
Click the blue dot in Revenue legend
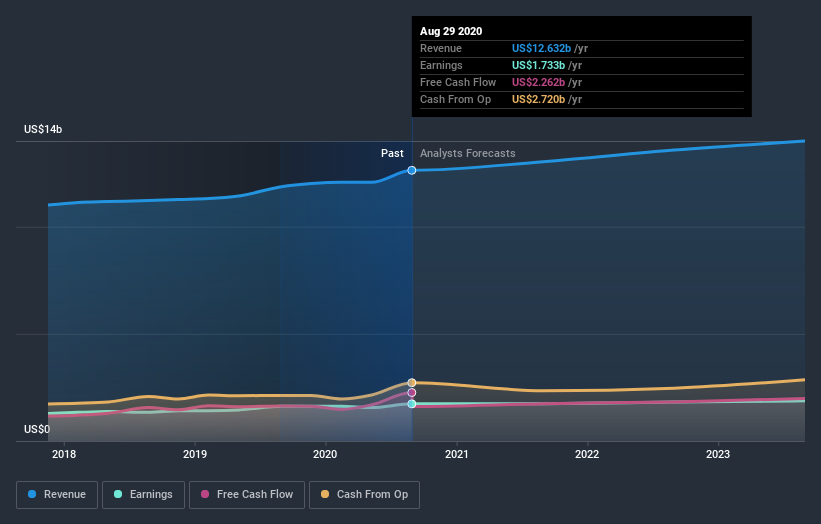[x=32, y=494]
